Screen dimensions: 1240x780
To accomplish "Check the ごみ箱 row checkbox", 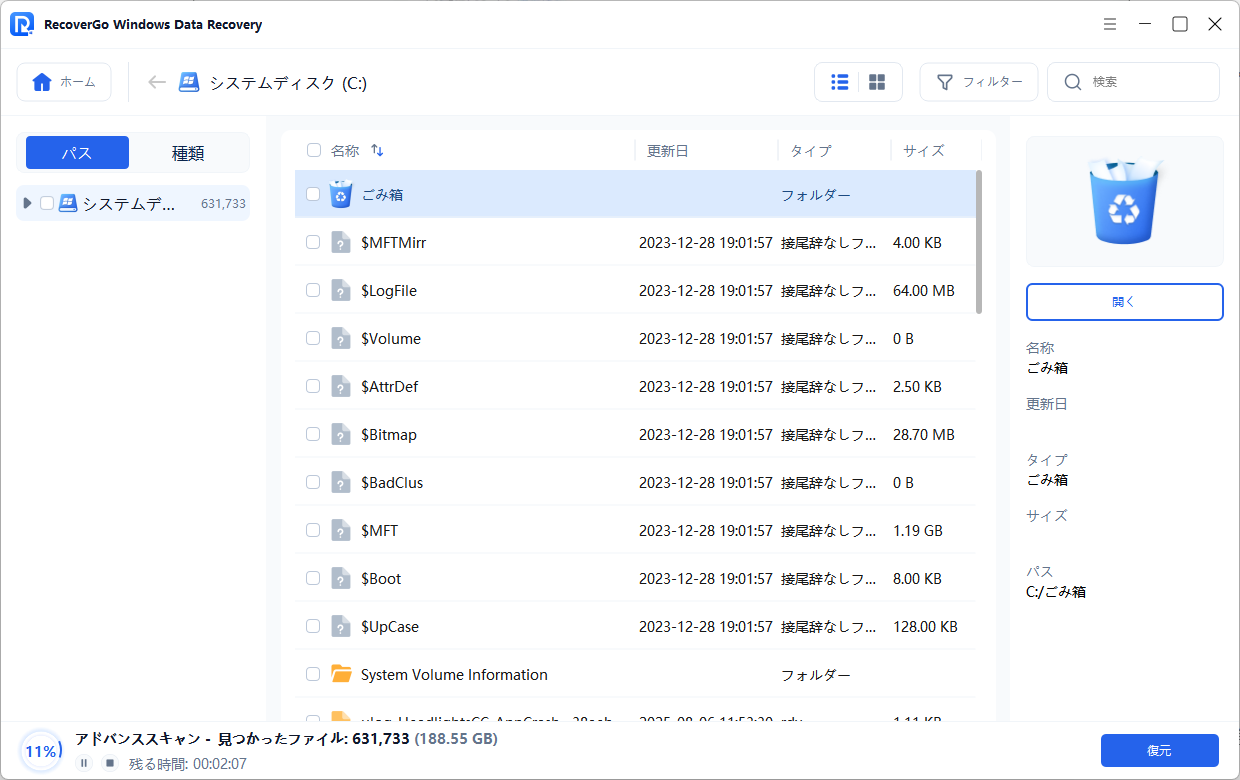I will tap(313, 194).
